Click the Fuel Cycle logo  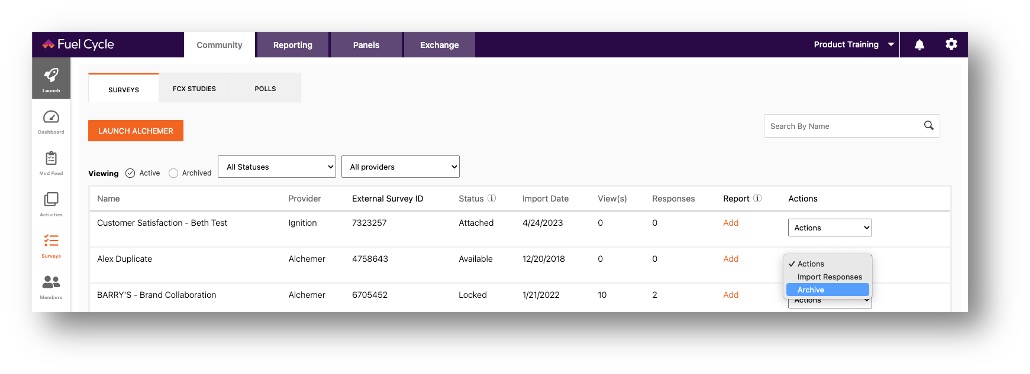(78, 45)
